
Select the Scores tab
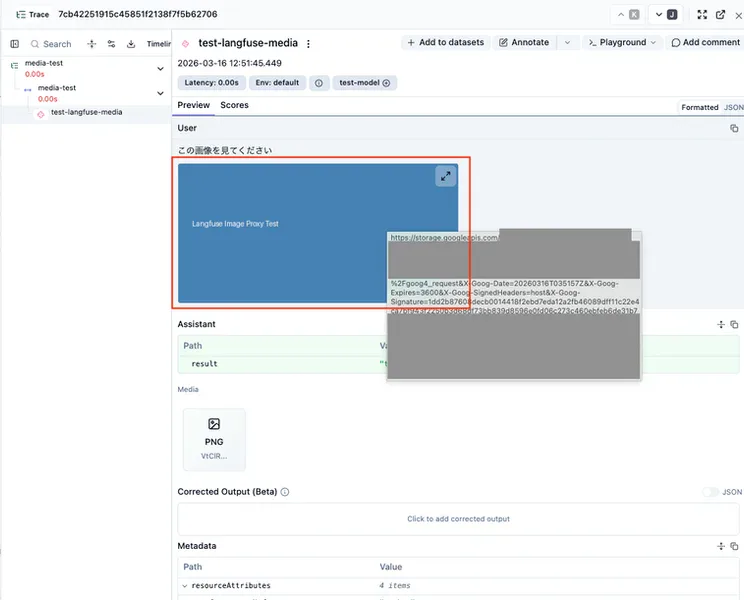(234, 105)
